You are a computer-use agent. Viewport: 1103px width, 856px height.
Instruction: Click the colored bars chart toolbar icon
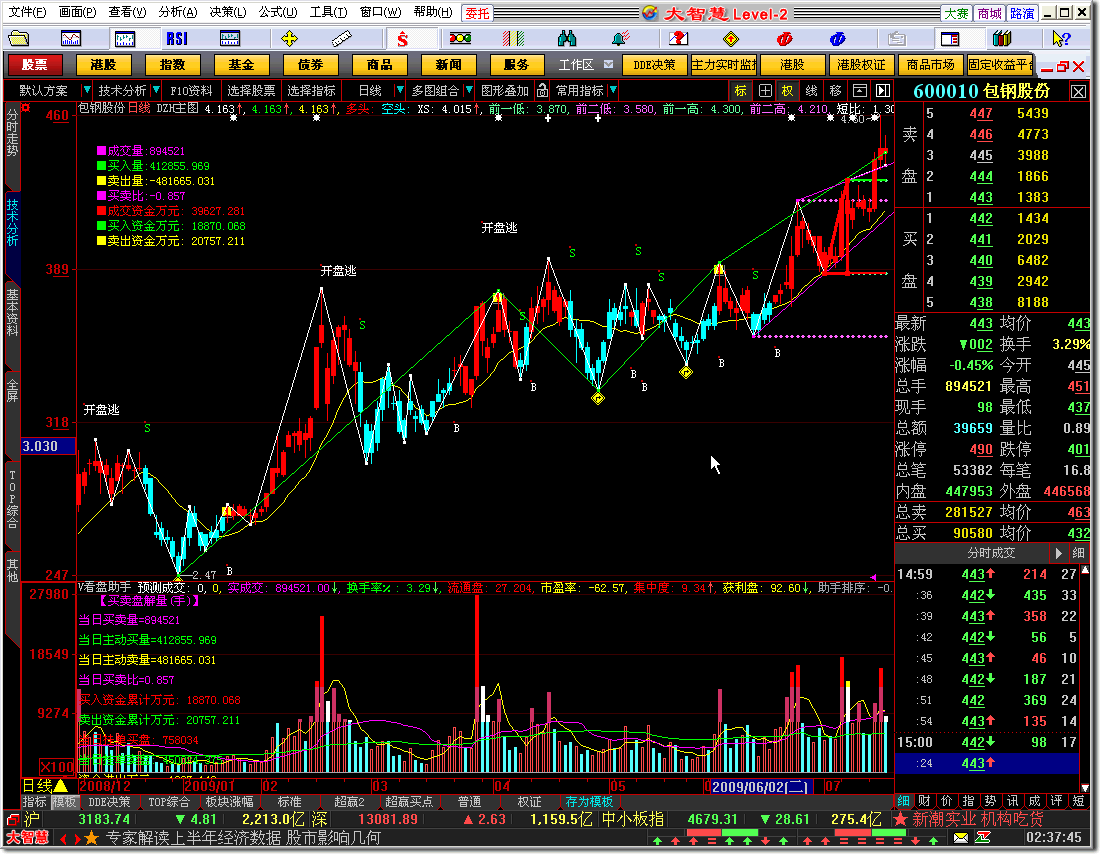(x=514, y=39)
